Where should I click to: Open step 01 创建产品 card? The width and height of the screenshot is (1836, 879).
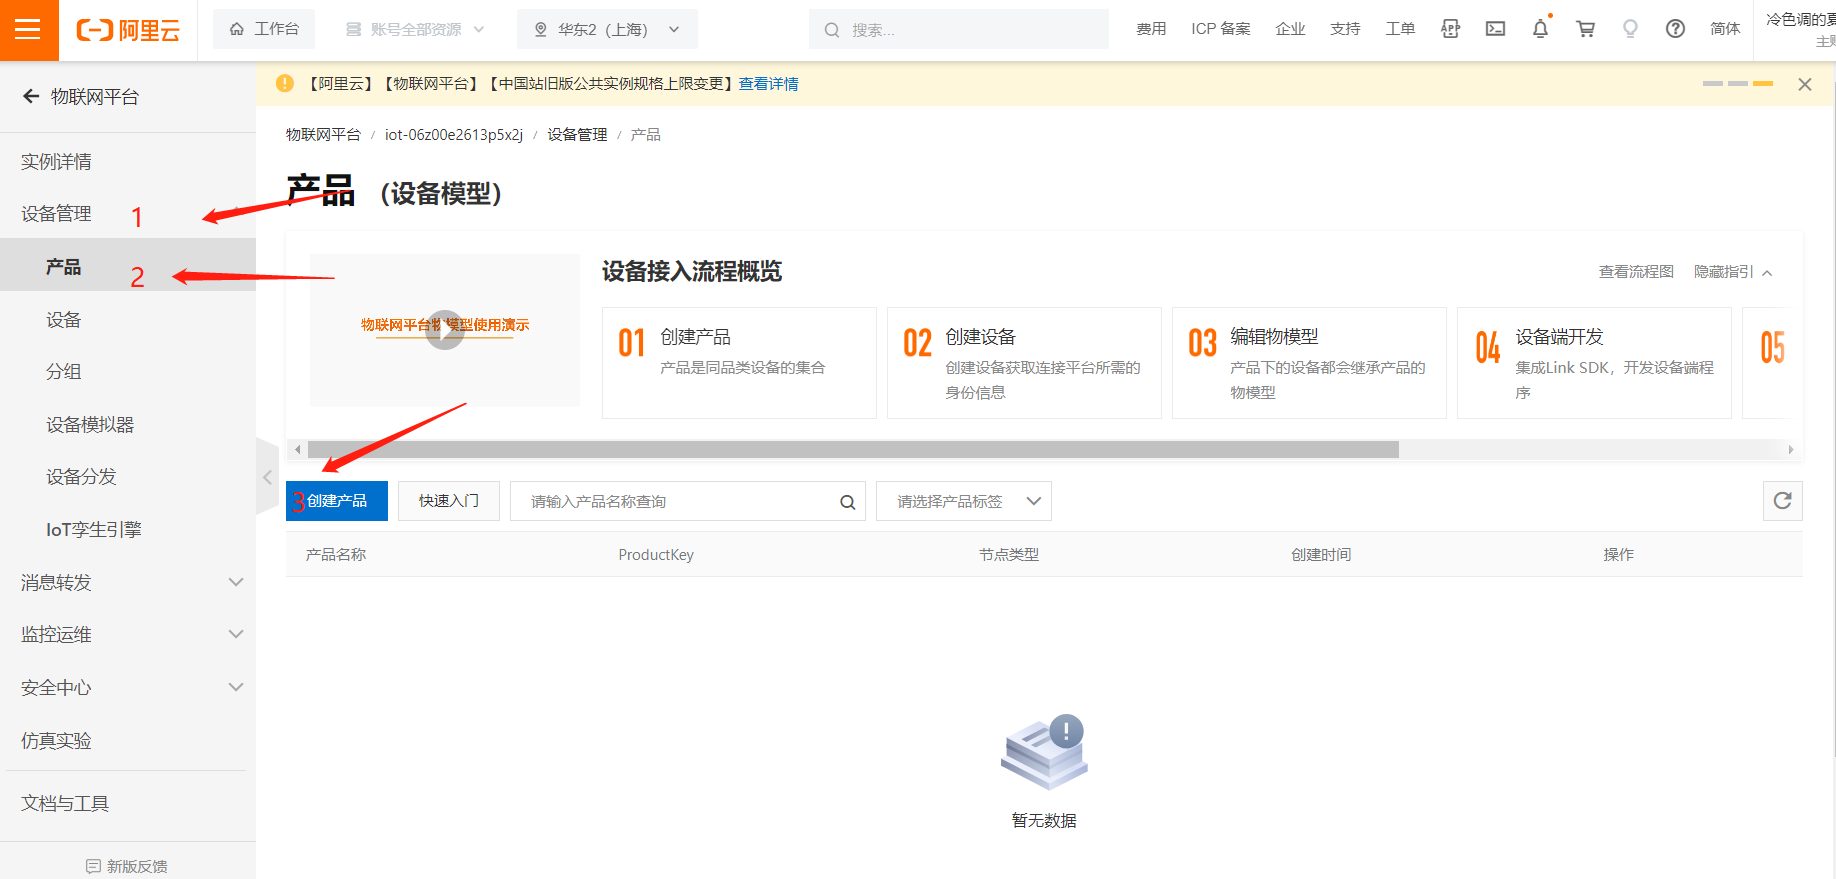coord(739,362)
